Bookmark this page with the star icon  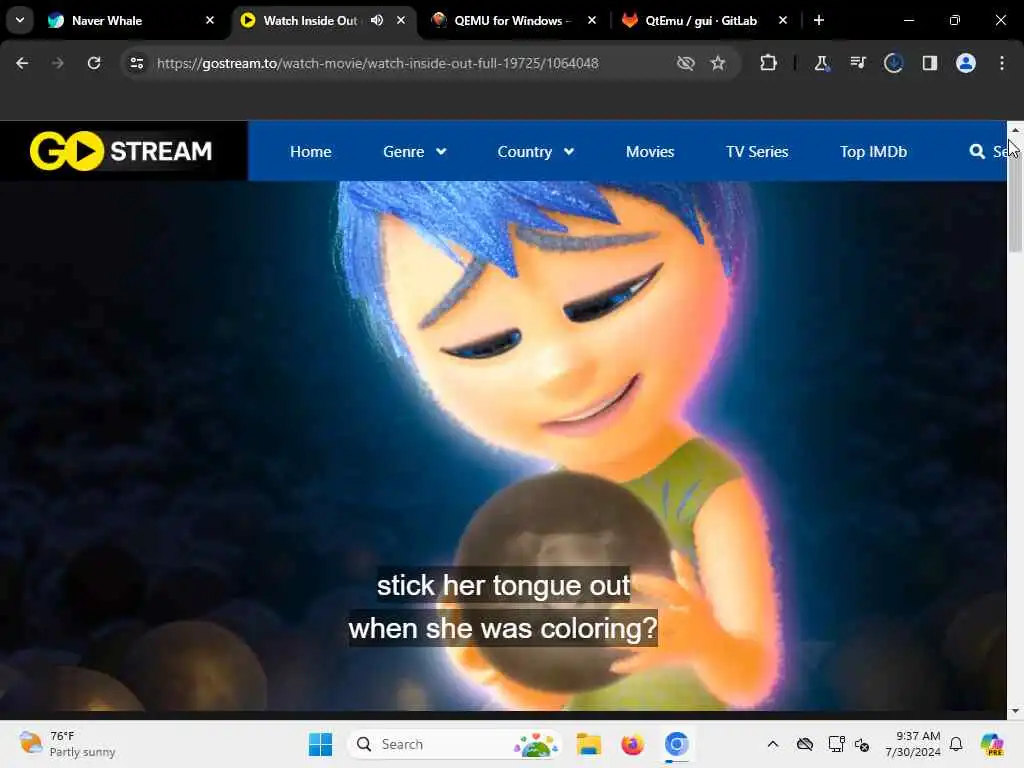pos(718,63)
